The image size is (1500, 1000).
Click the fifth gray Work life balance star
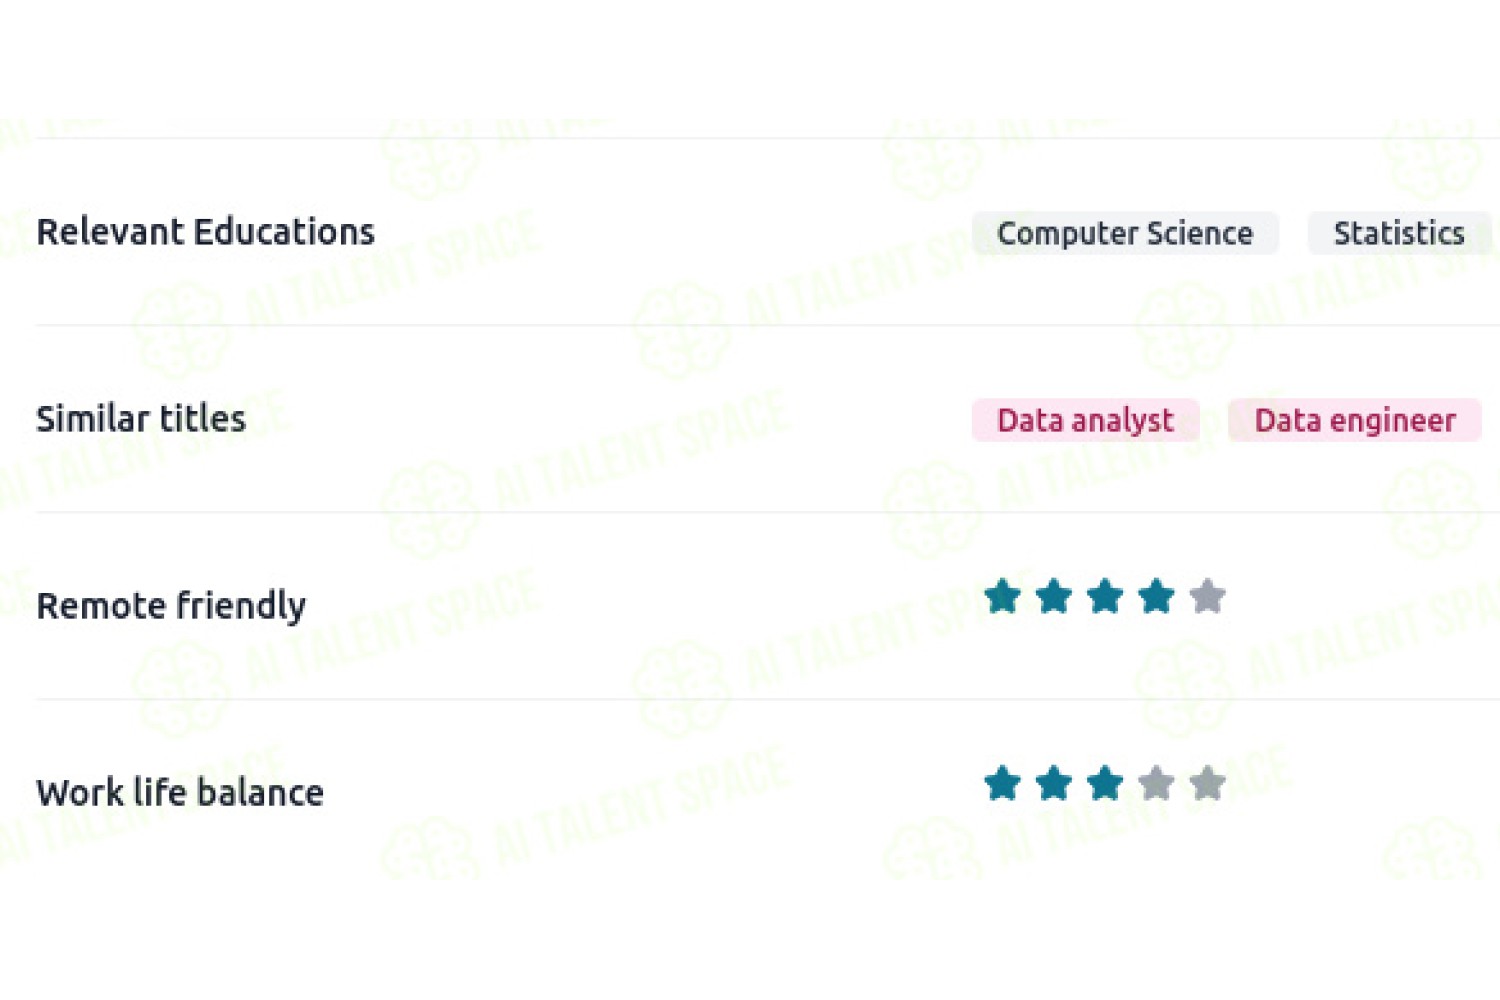(x=1208, y=784)
